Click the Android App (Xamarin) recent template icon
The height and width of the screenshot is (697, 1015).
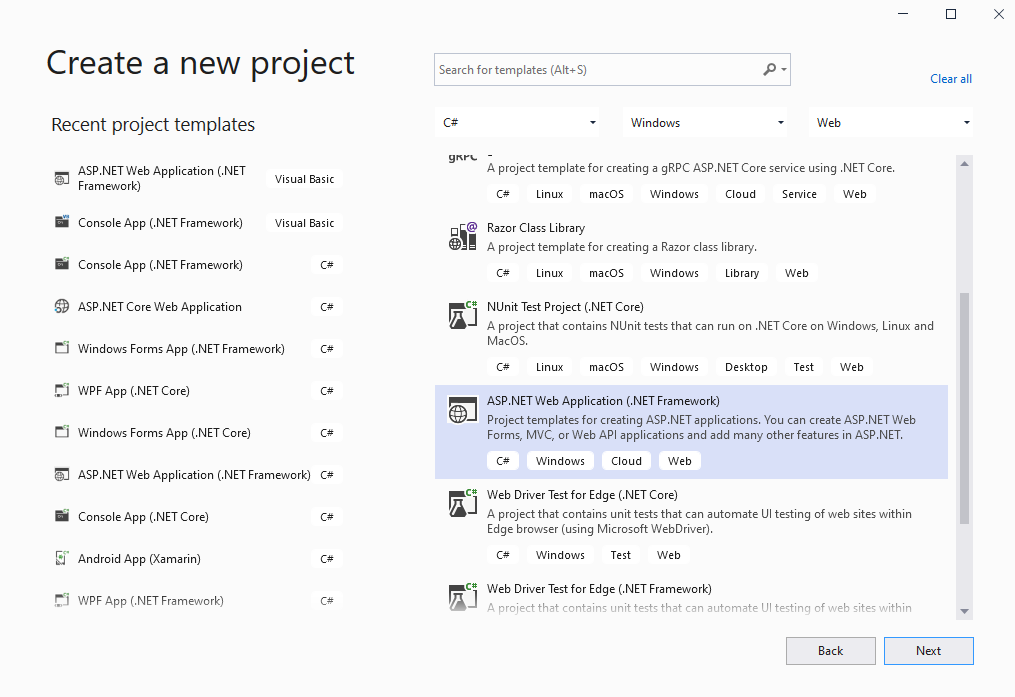pyautogui.click(x=62, y=559)
